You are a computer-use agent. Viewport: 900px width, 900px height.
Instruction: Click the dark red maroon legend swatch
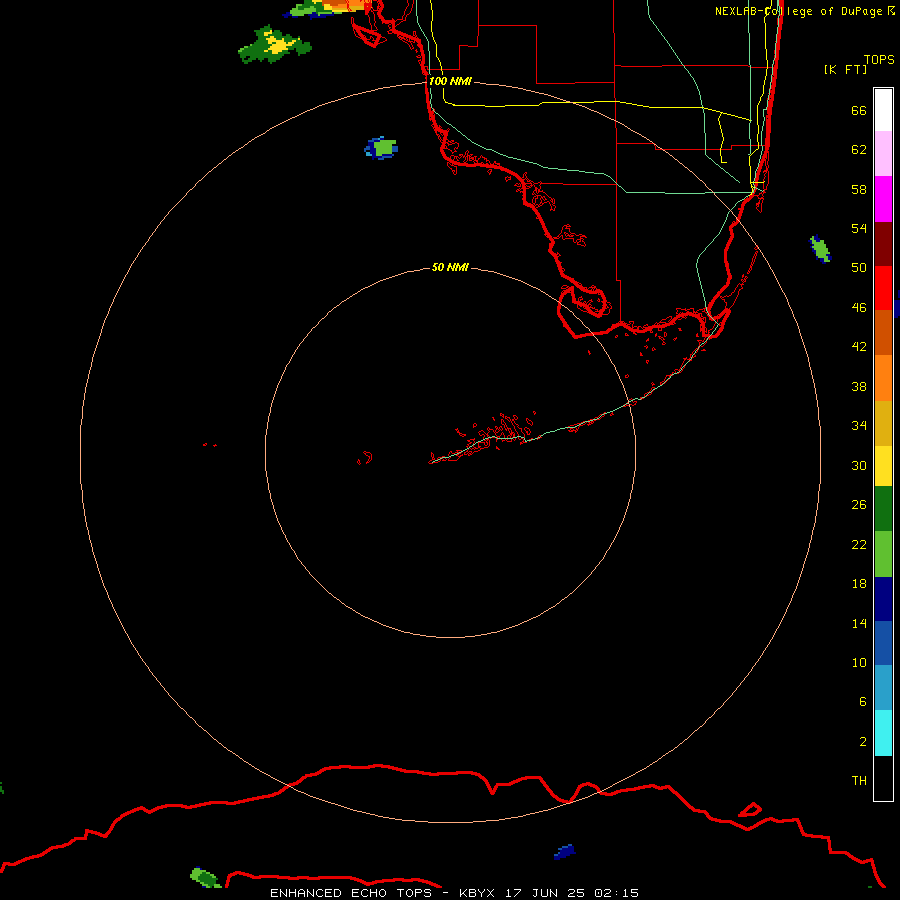coord(883,244)
